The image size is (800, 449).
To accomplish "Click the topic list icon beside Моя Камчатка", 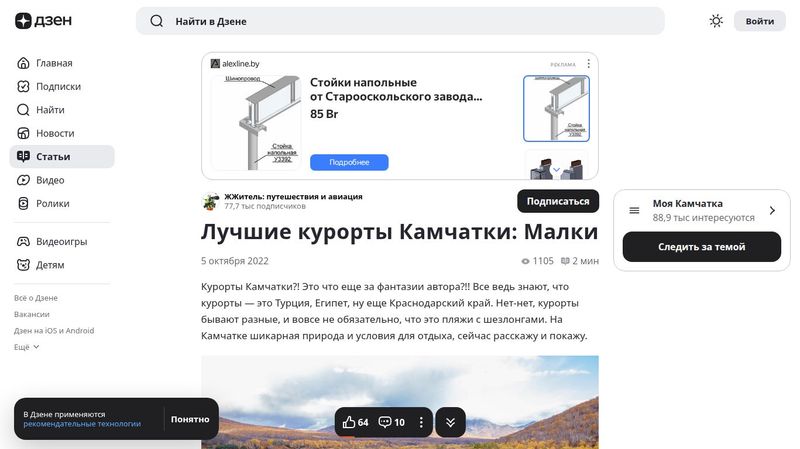I will (x=634, y=210).
